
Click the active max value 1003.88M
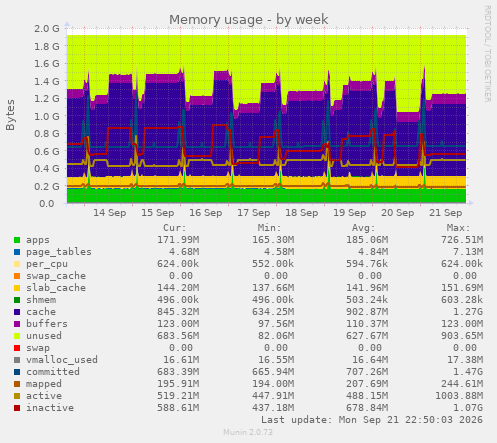[459, 396]
